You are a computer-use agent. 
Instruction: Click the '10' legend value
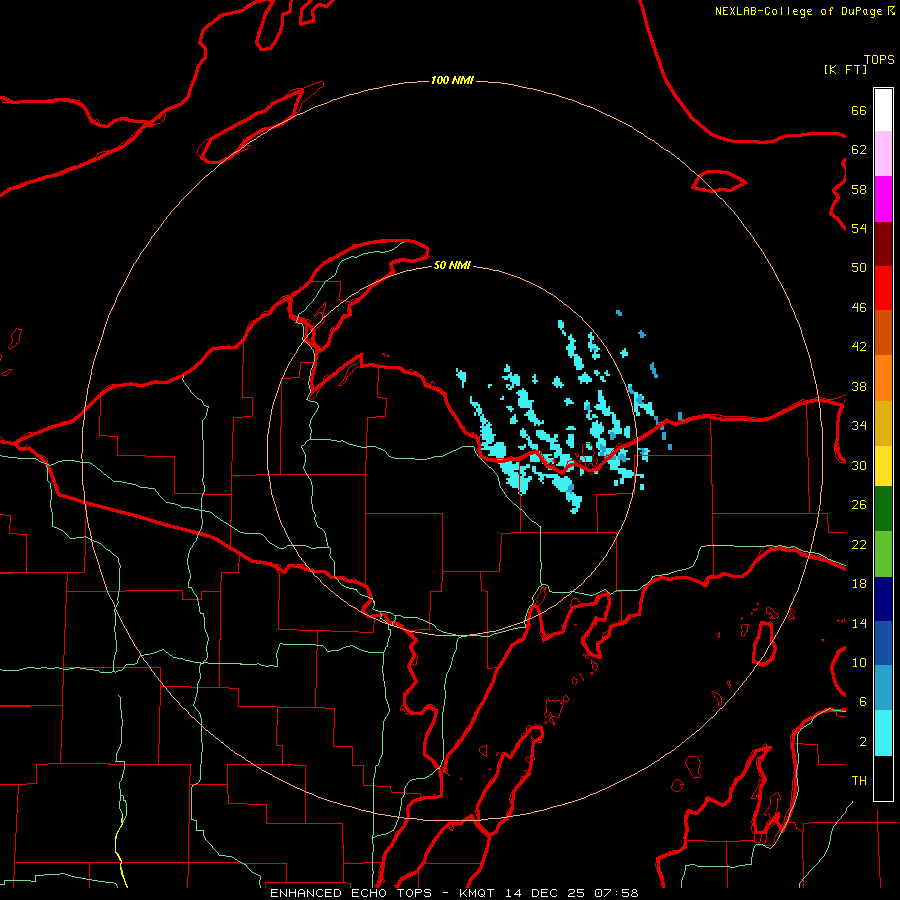(x=859, y=662)
